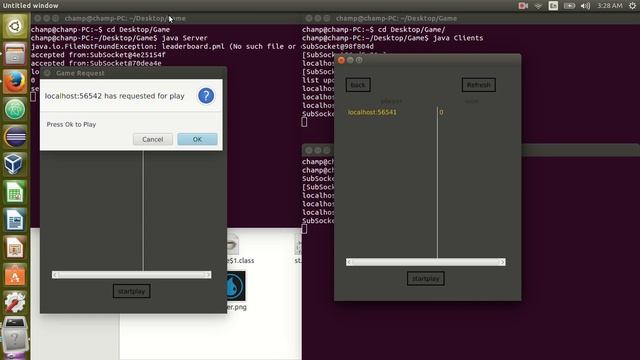Screen dimensions: 640x360
Task: Open LibreOffice Calc from the dock
Action: 15,192
